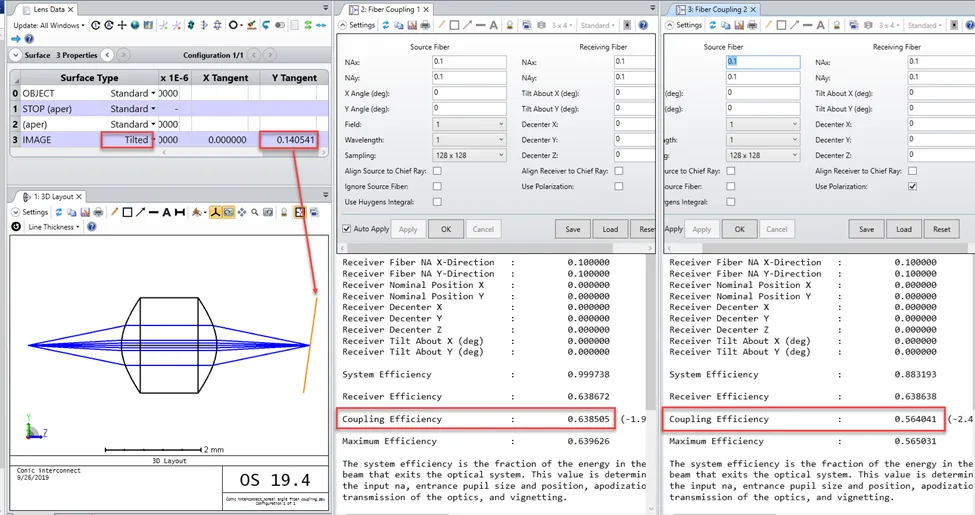Uncheck Use Polarization in Fiber Coupling 2
The height and width of the screenshot is (515, 975).
(x=911, y=186)
